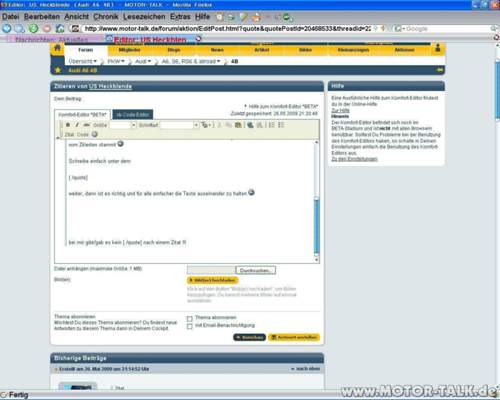Apply italic formatting in editor toolbar
Screen dimensions: 500x400
click(77, 125)
